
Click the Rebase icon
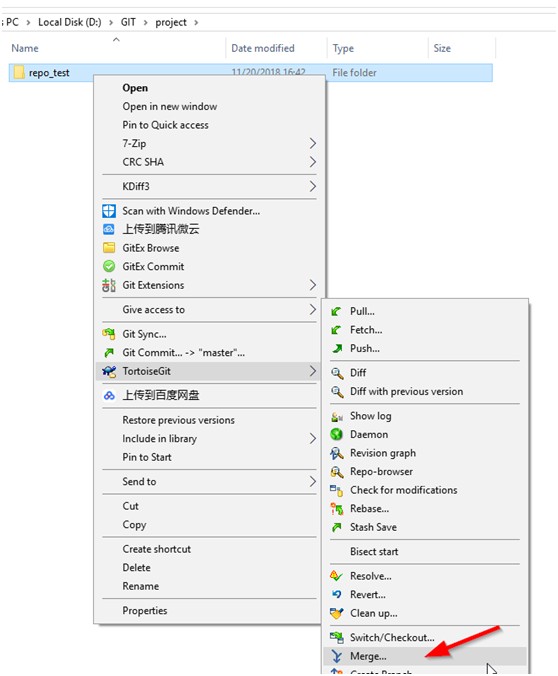pyautogui.click(x=336, y=509)
